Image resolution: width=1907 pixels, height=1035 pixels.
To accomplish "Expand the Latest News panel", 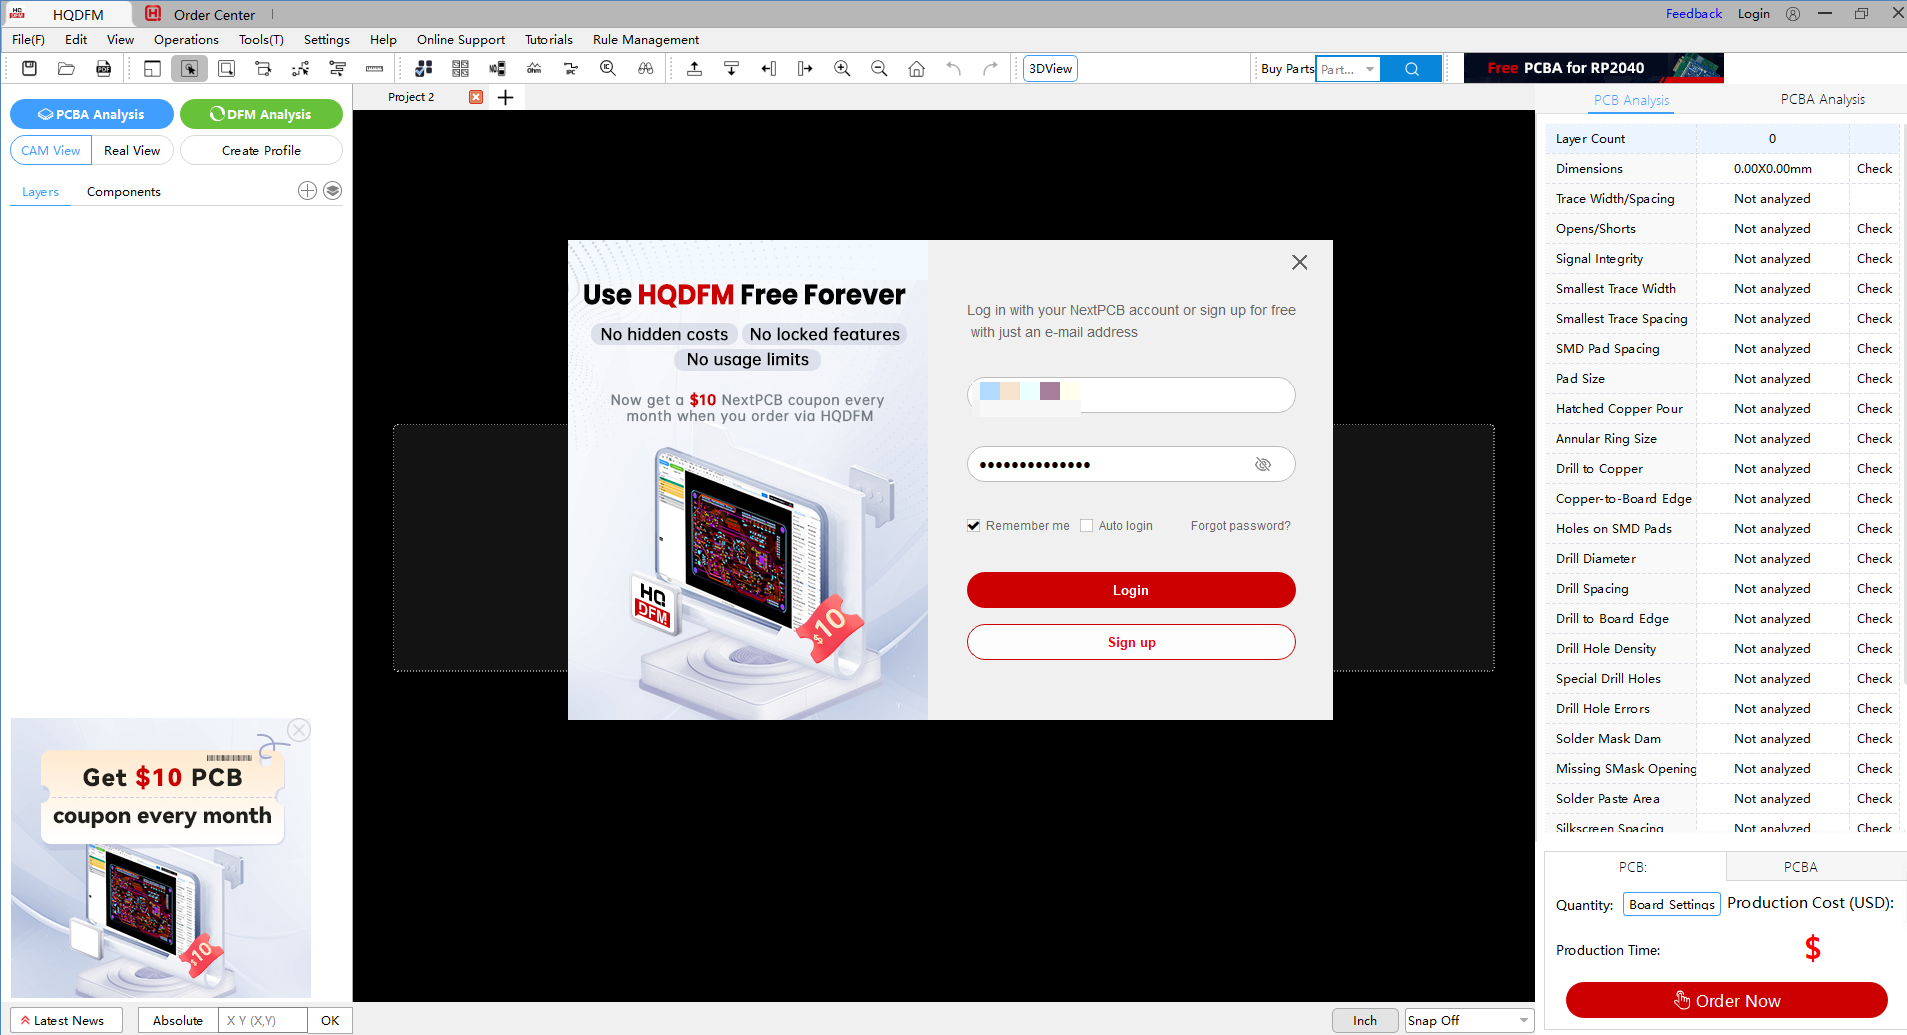I will coord(66,1020).
